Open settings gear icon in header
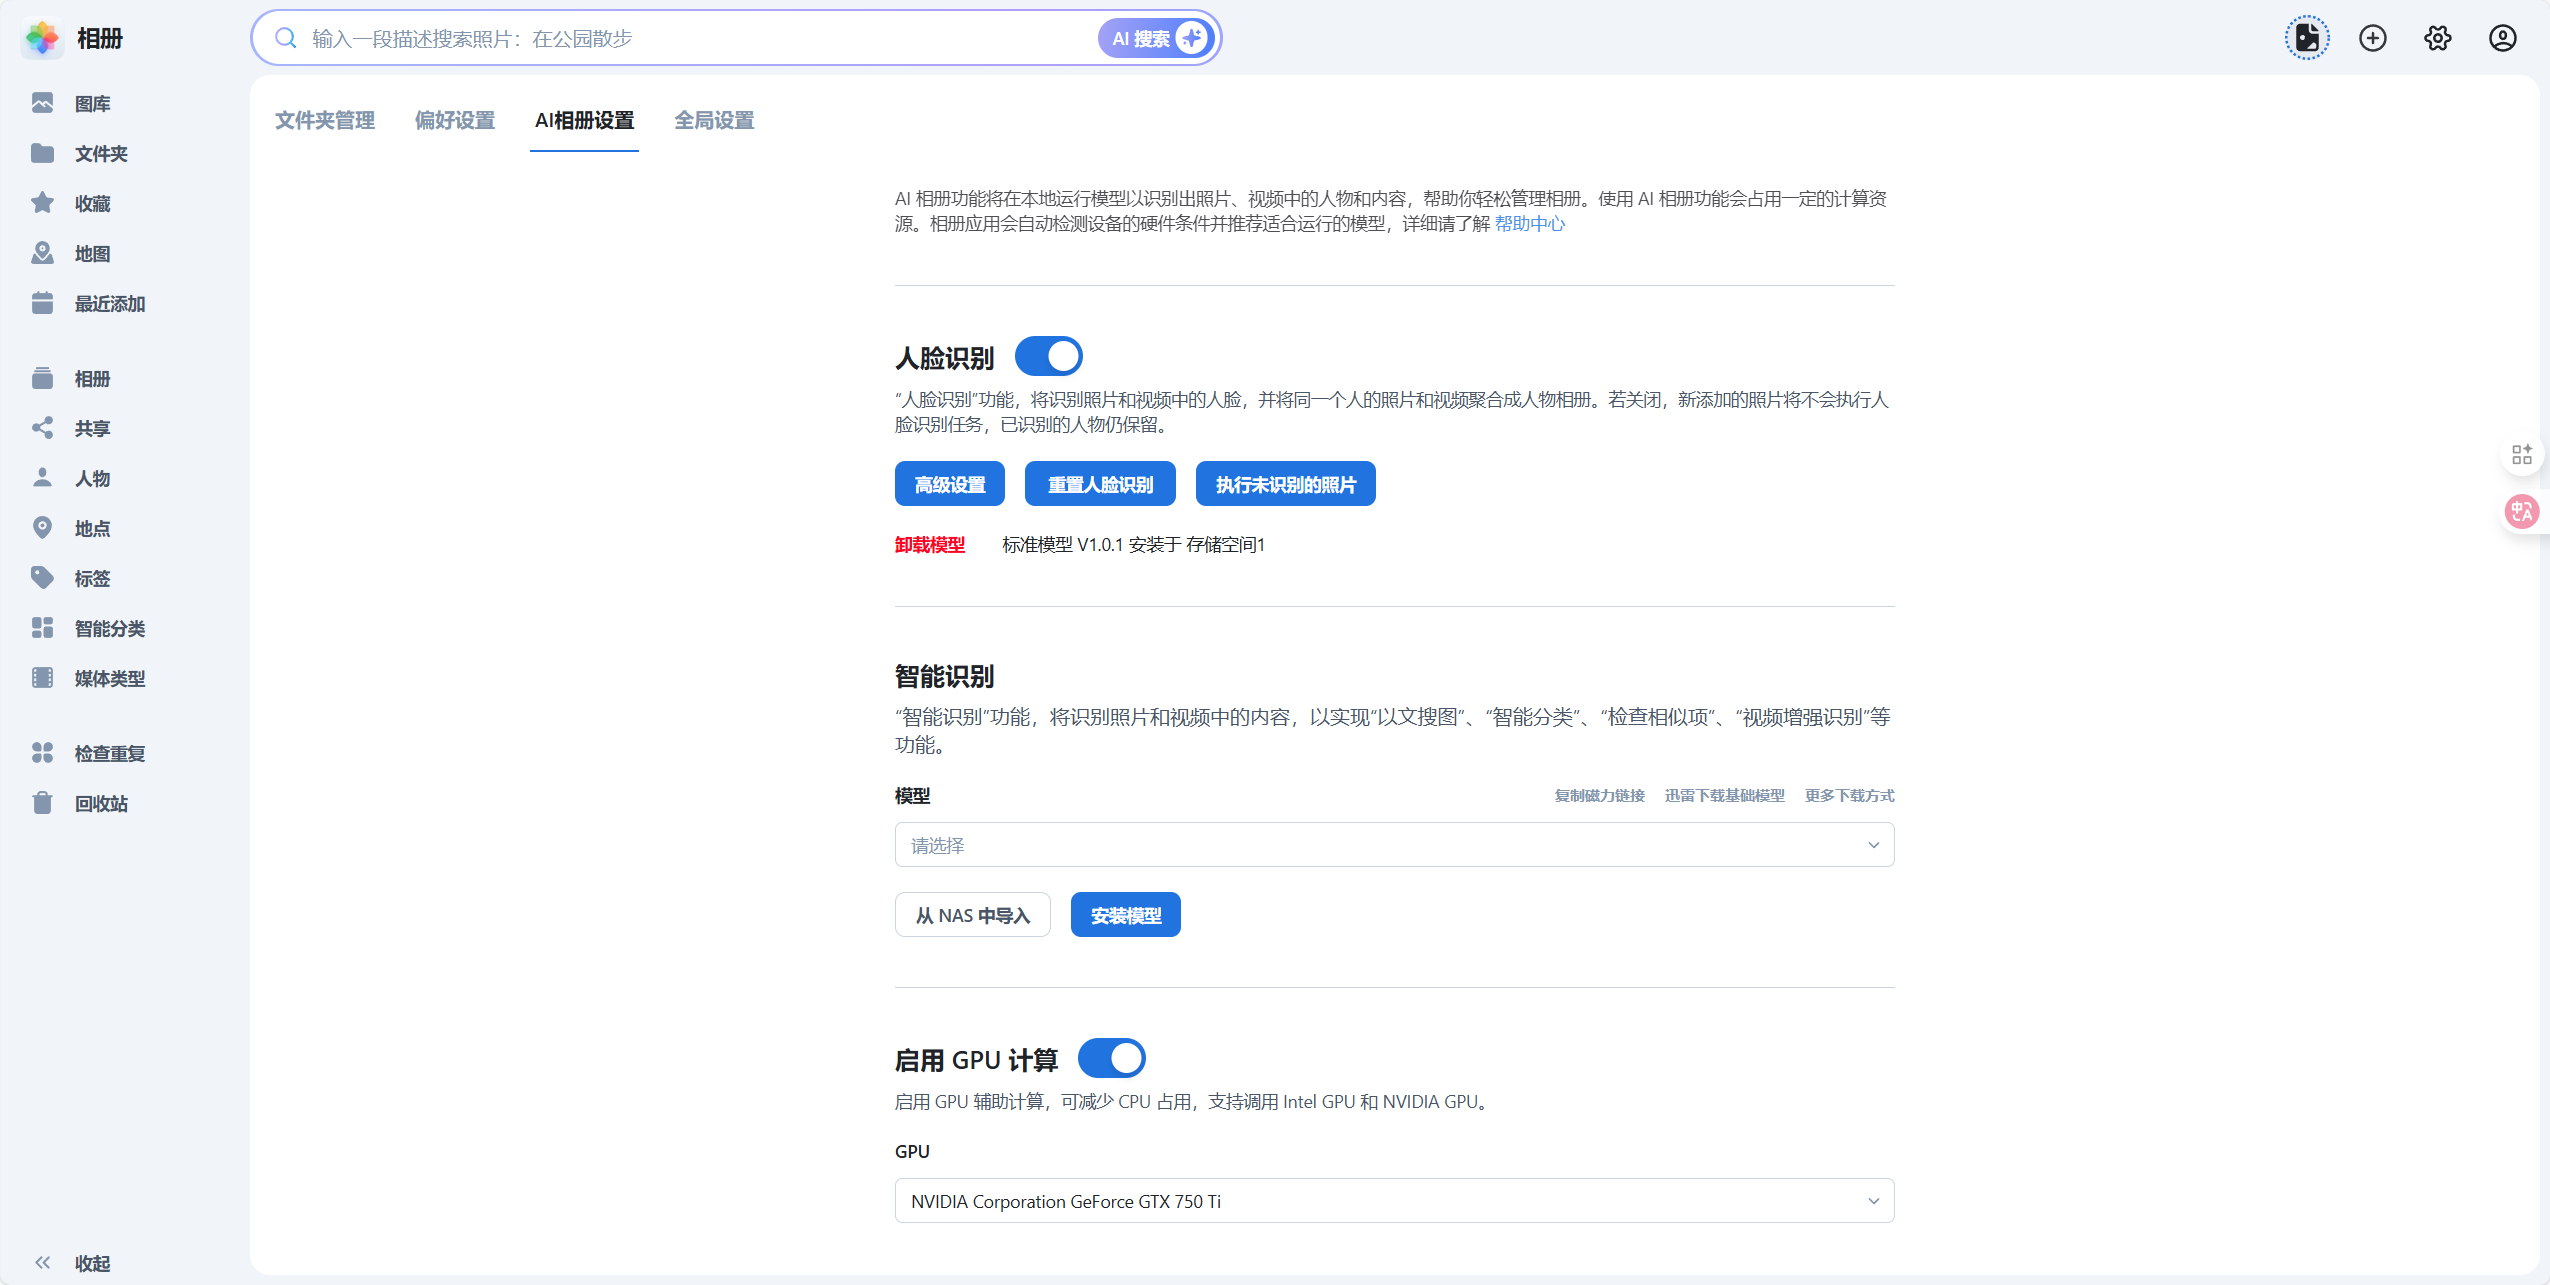 coord(2437,38)
